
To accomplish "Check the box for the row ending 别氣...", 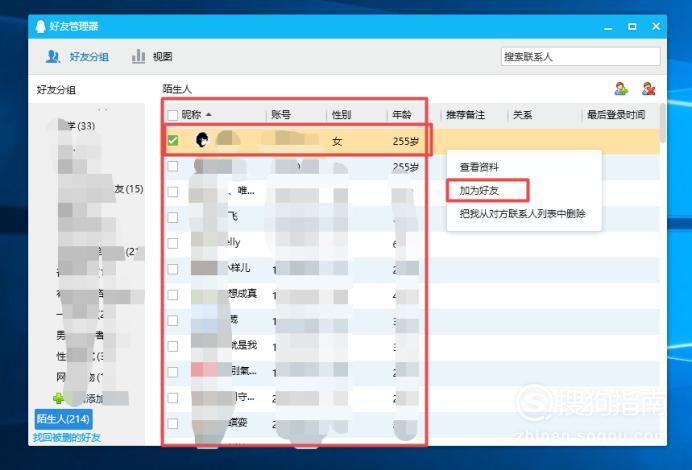I will [173, 372].
